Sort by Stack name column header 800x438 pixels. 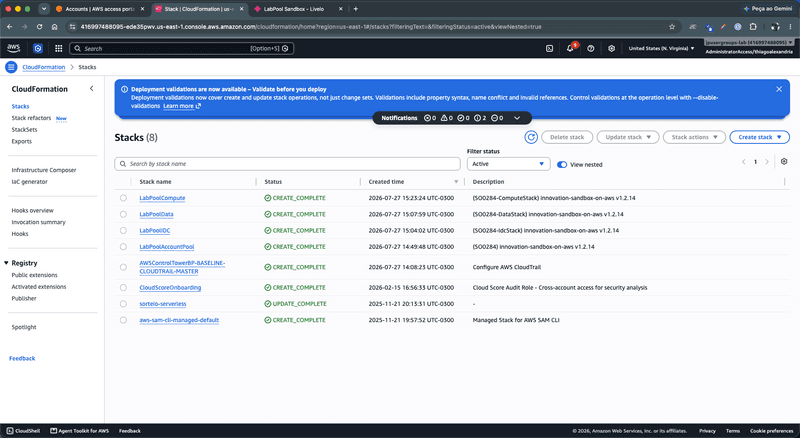point(156,182)
